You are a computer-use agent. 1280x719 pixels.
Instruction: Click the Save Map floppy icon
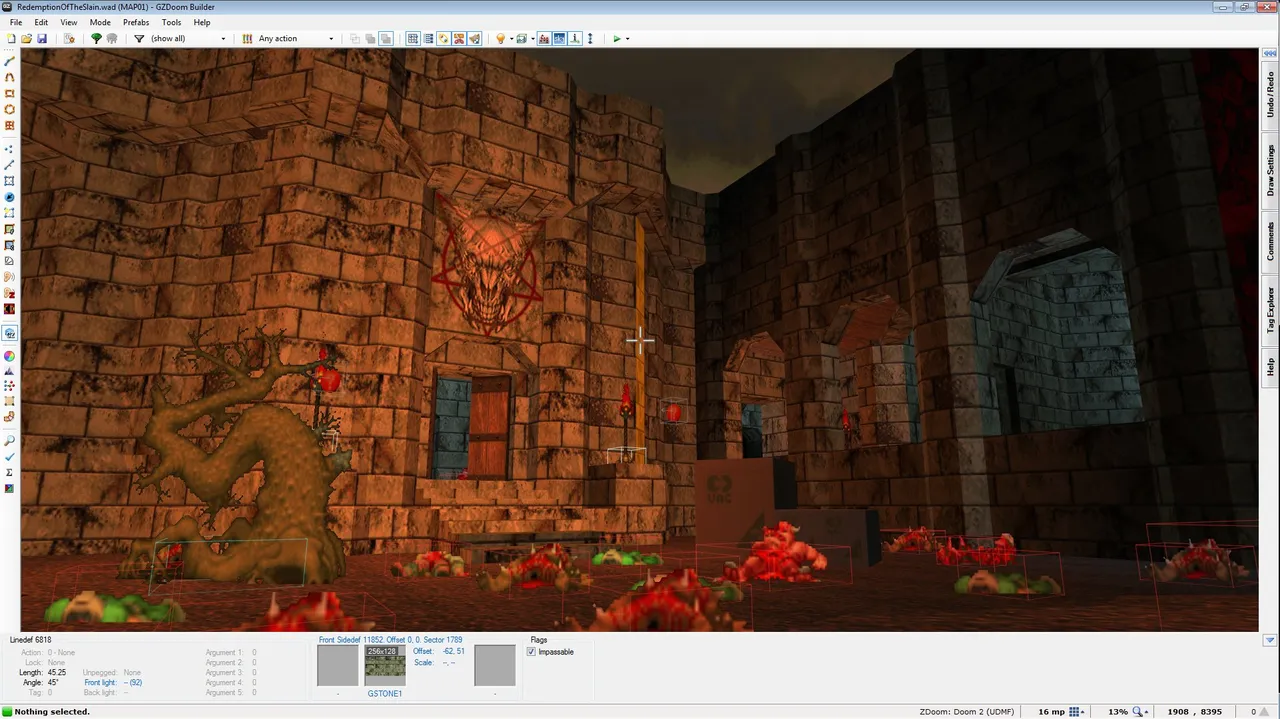point(42,38)
